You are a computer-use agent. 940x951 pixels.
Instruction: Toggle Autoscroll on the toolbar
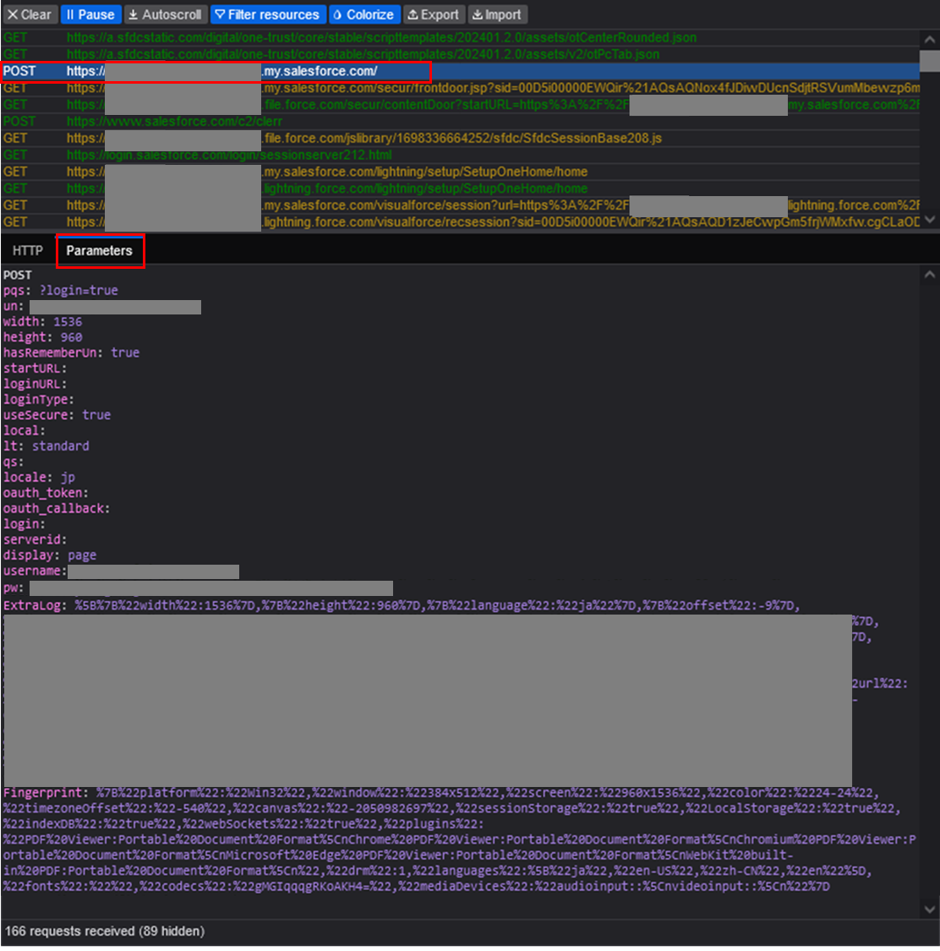coord(165,15)
